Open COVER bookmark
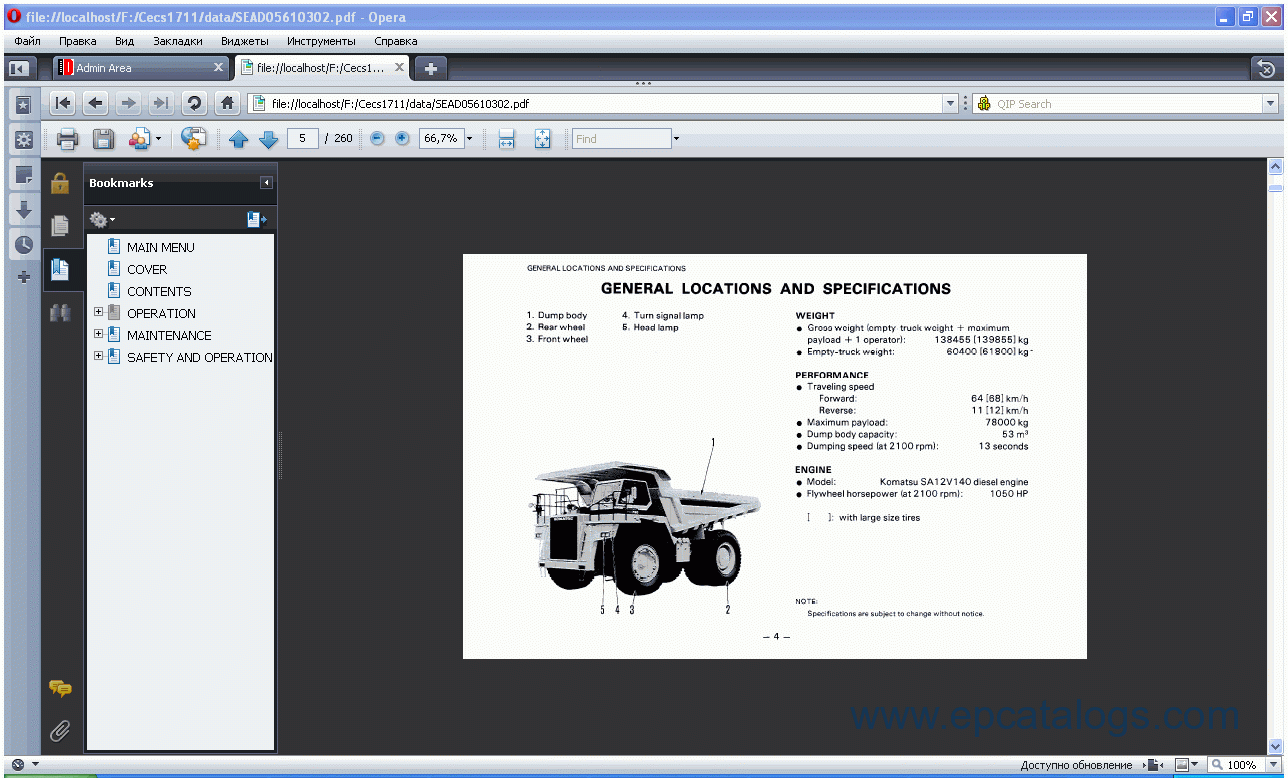 pyautogui.click(x=147, y=269)
